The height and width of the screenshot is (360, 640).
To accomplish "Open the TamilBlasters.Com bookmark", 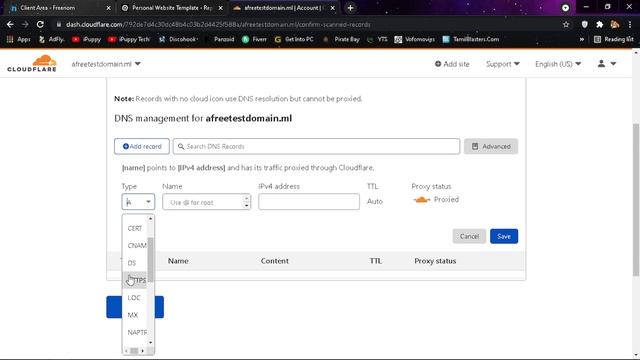I will point(471,39).
